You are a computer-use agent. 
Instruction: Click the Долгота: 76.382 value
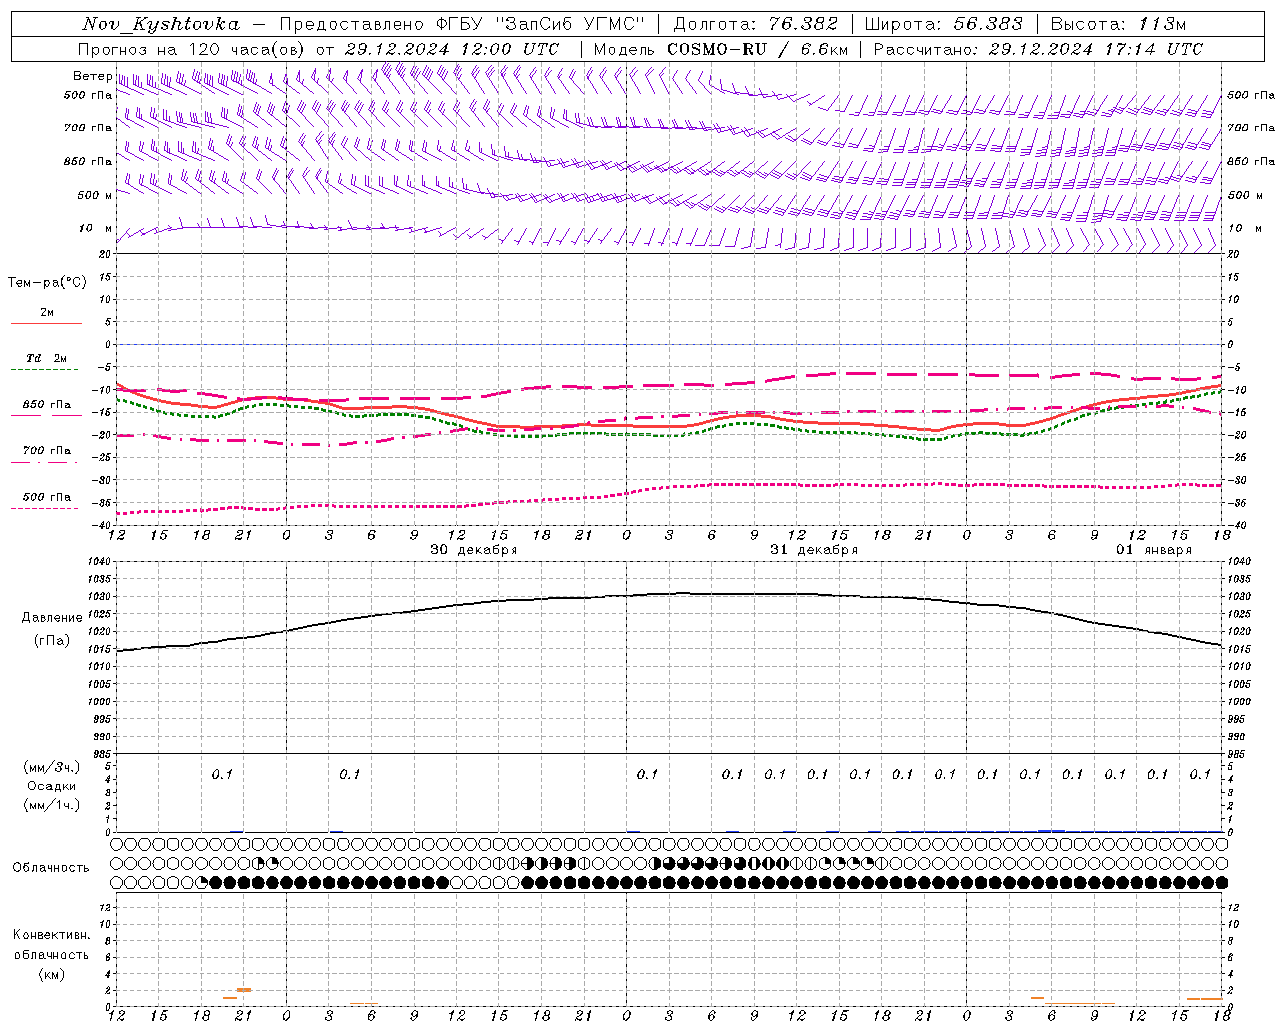[756, 24]
